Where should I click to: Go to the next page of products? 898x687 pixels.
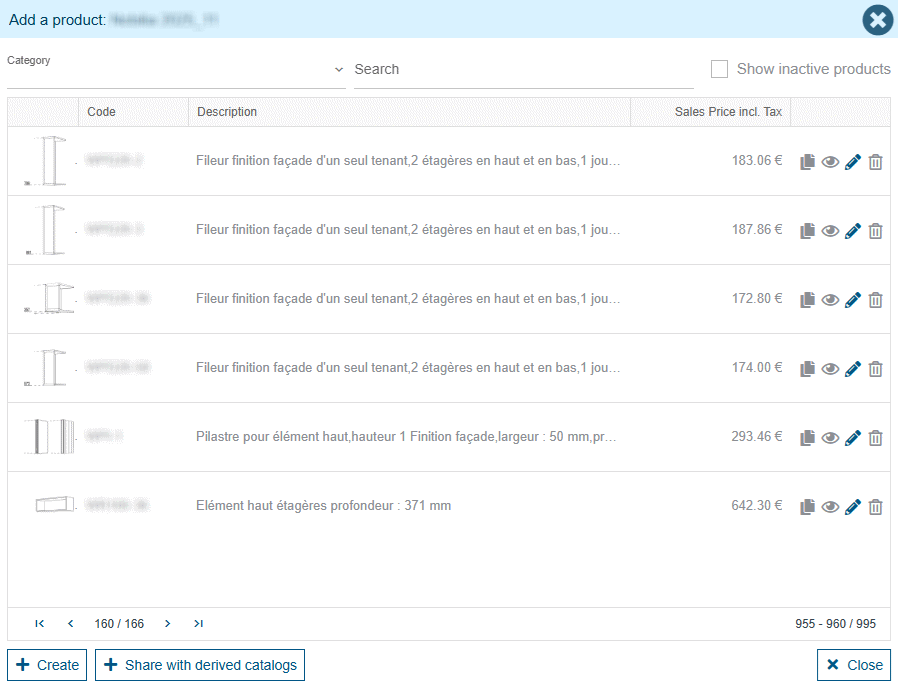click(167, 624)
